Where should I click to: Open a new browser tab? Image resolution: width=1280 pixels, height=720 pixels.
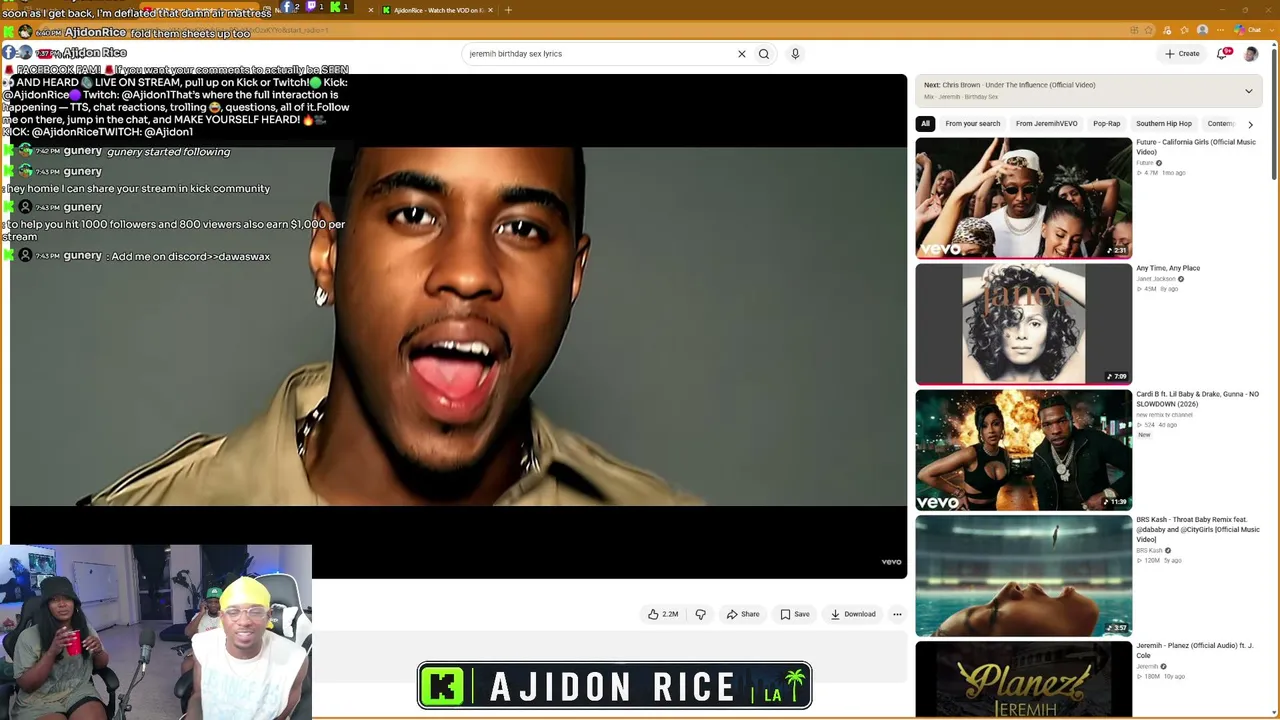[x=508, y=10]
